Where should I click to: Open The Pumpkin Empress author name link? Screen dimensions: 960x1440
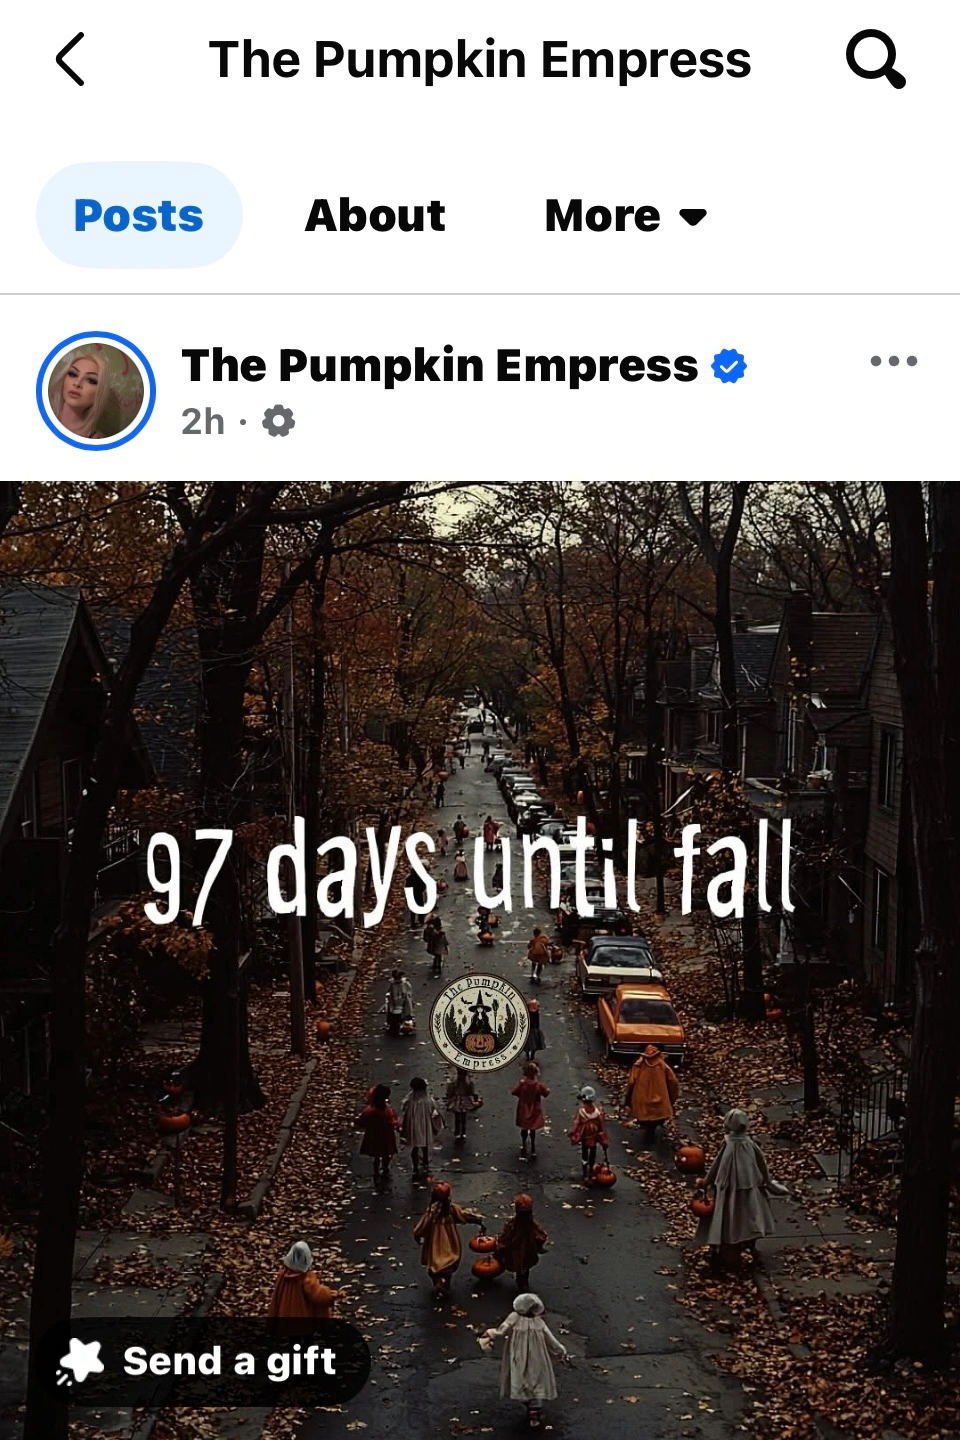click(440, 366)
